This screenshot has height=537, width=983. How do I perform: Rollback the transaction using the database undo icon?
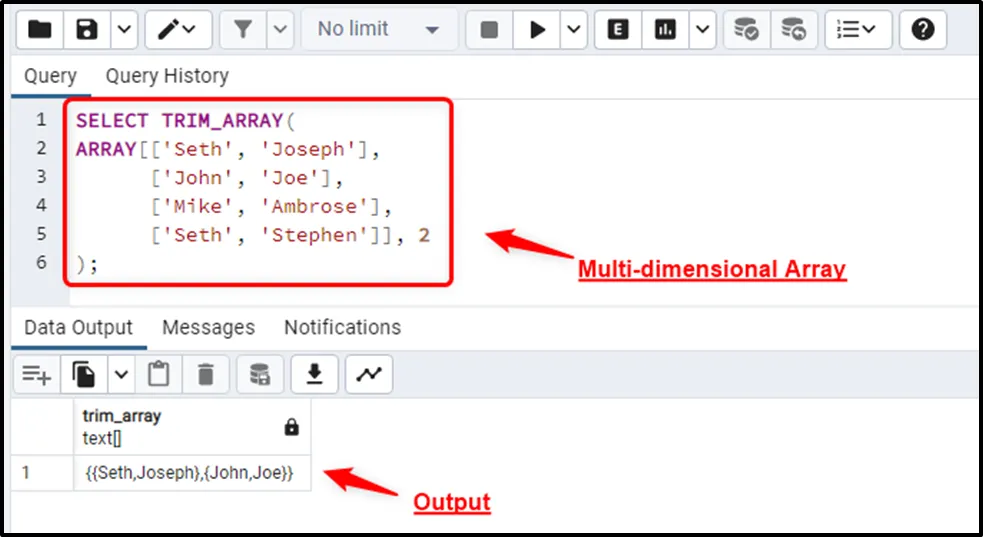coord(794,30)
